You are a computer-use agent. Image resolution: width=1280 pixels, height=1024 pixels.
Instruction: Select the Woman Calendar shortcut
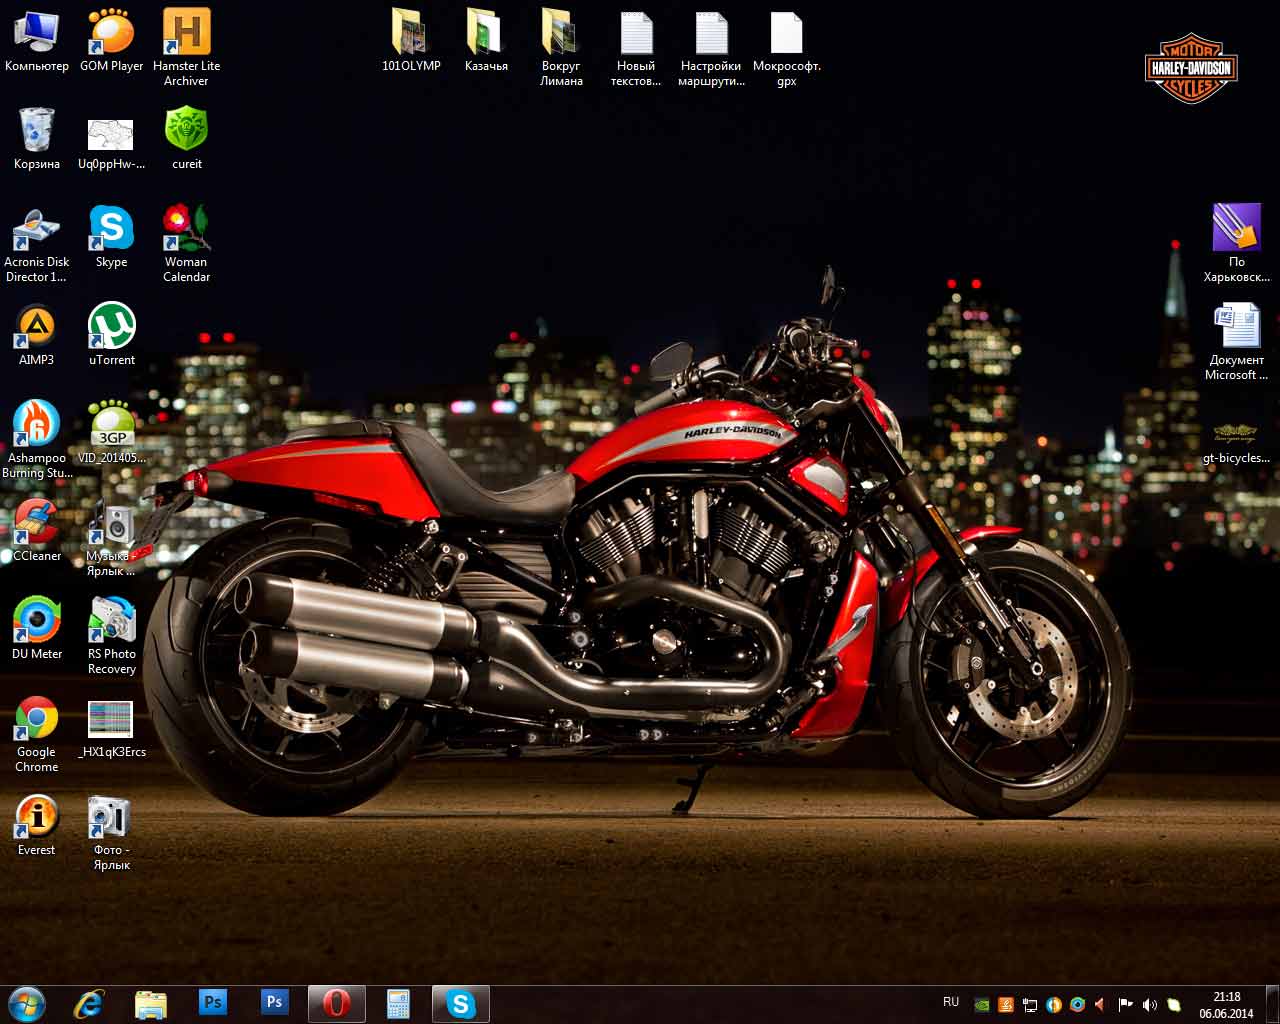click(x=186, y=229)
